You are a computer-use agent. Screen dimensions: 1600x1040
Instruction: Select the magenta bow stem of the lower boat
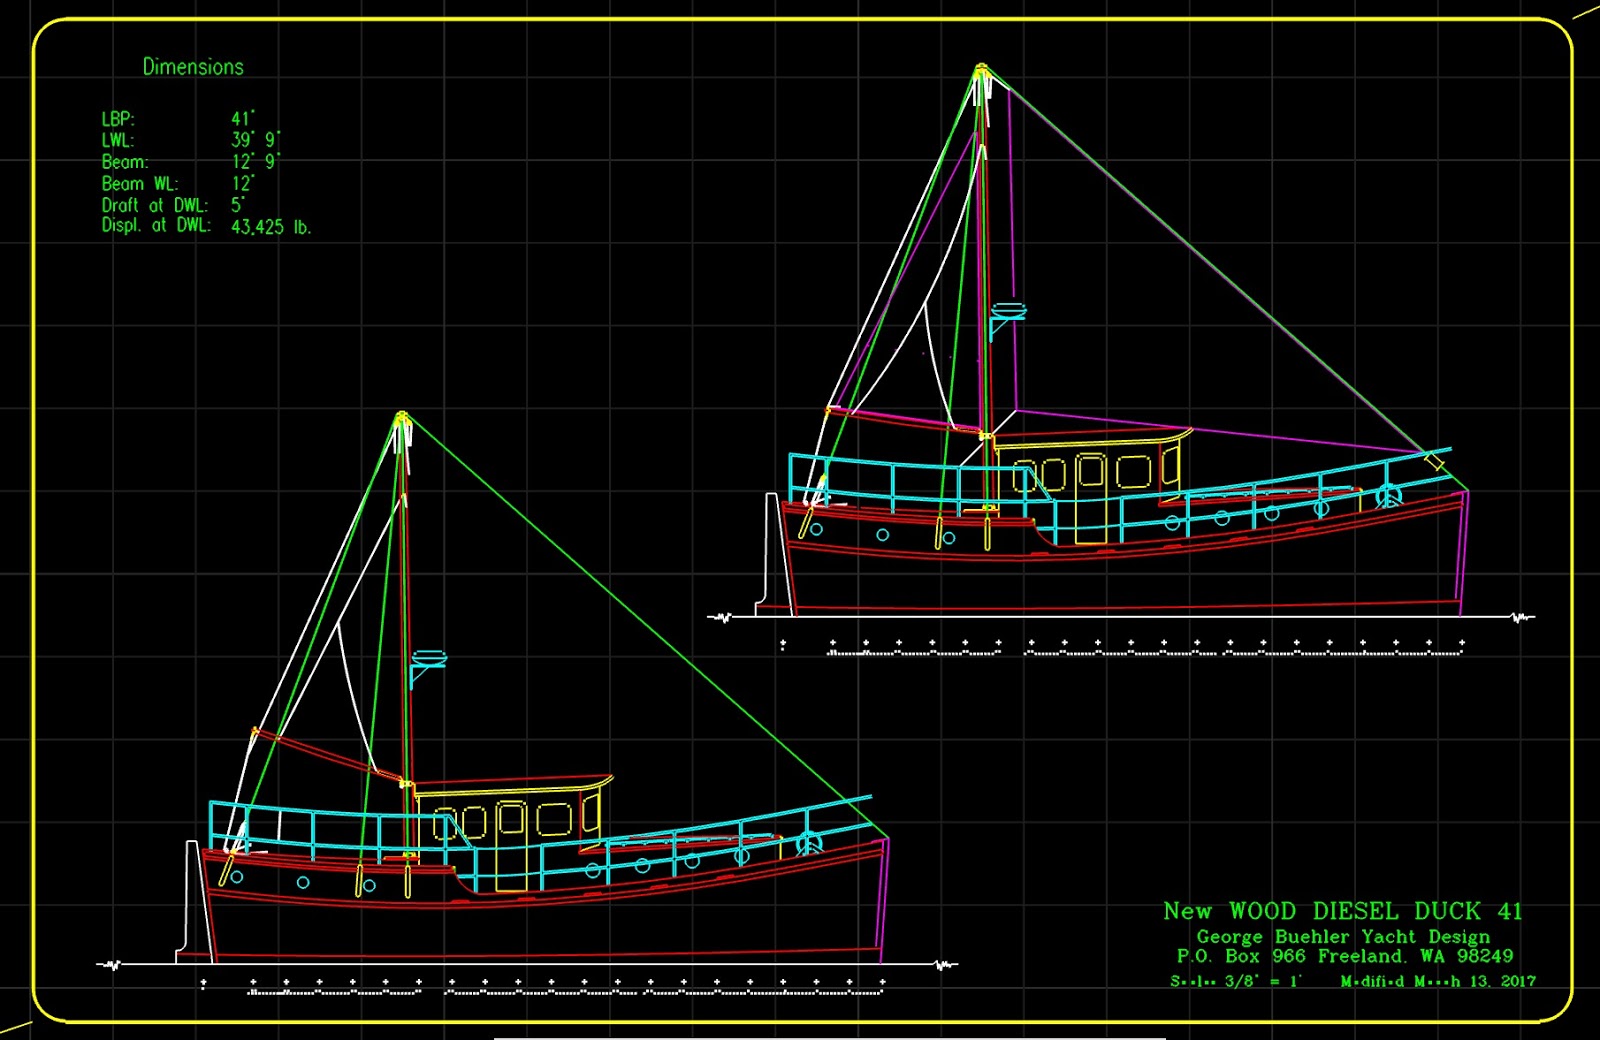point(883,900)
